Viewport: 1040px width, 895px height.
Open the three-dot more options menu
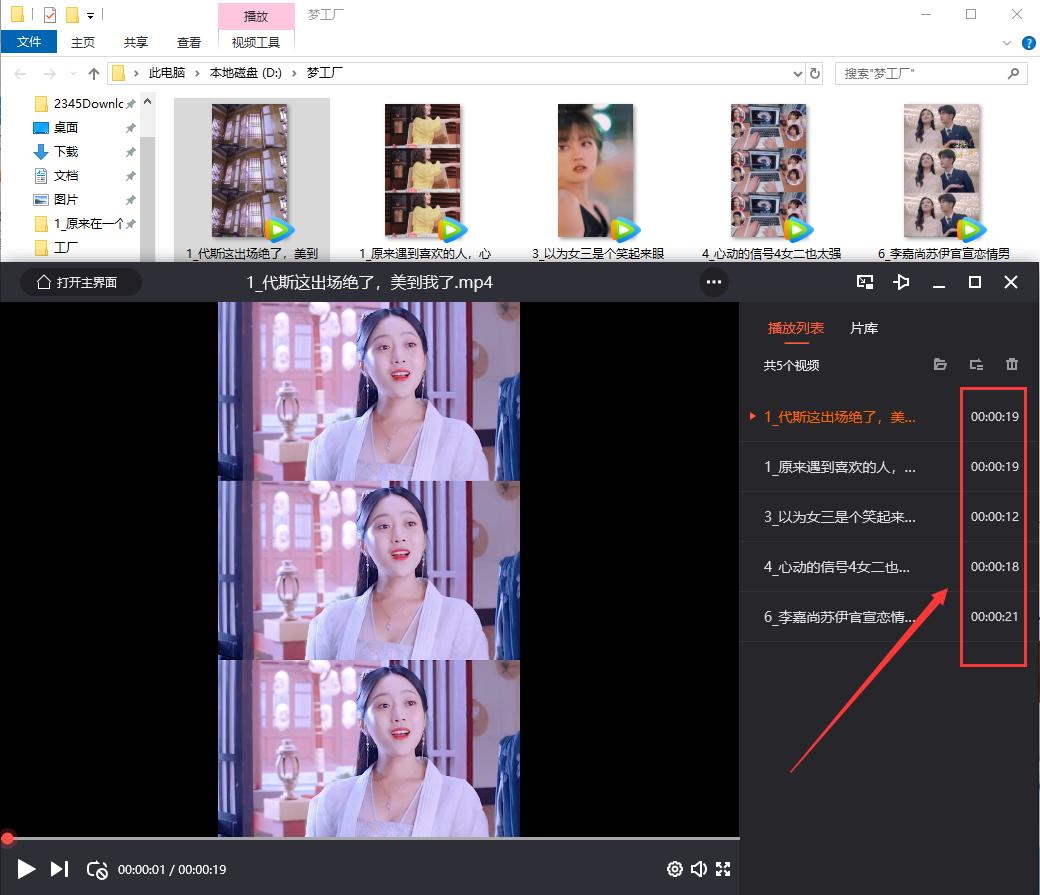713,283
